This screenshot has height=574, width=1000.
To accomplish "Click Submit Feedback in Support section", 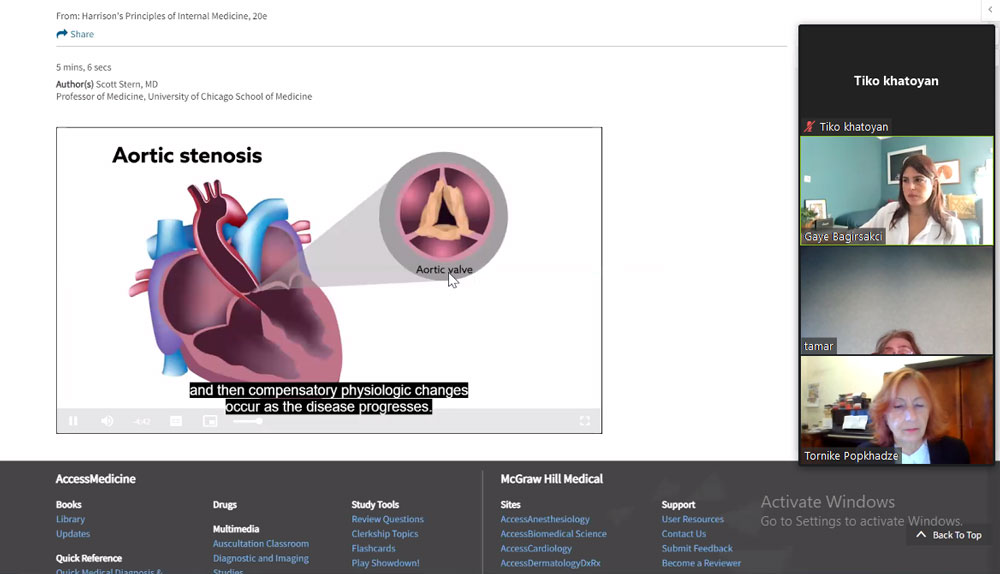I will click(696, 548).
